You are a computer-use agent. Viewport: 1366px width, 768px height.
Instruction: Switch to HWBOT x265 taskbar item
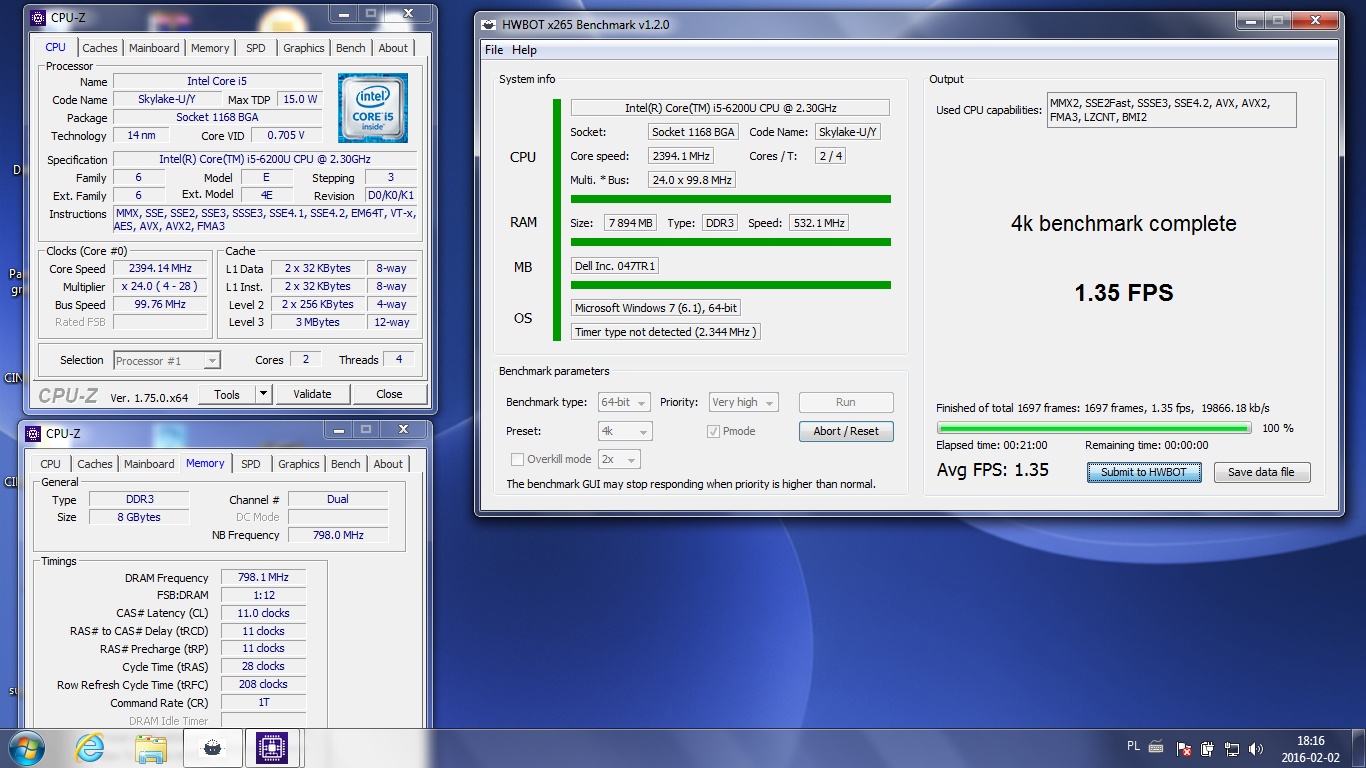tap(212, 748)
